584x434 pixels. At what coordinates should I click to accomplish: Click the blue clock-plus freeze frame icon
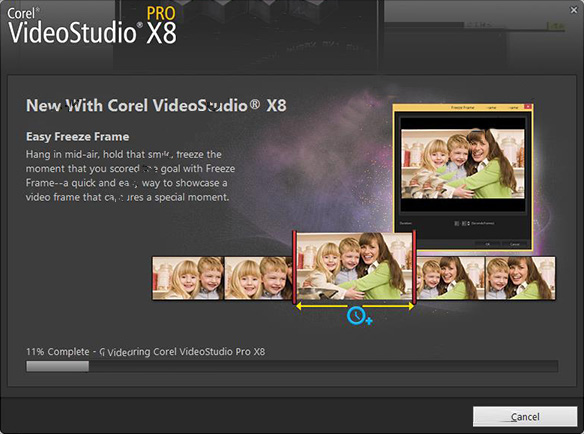pyautogui.click(x=359, y=316)
